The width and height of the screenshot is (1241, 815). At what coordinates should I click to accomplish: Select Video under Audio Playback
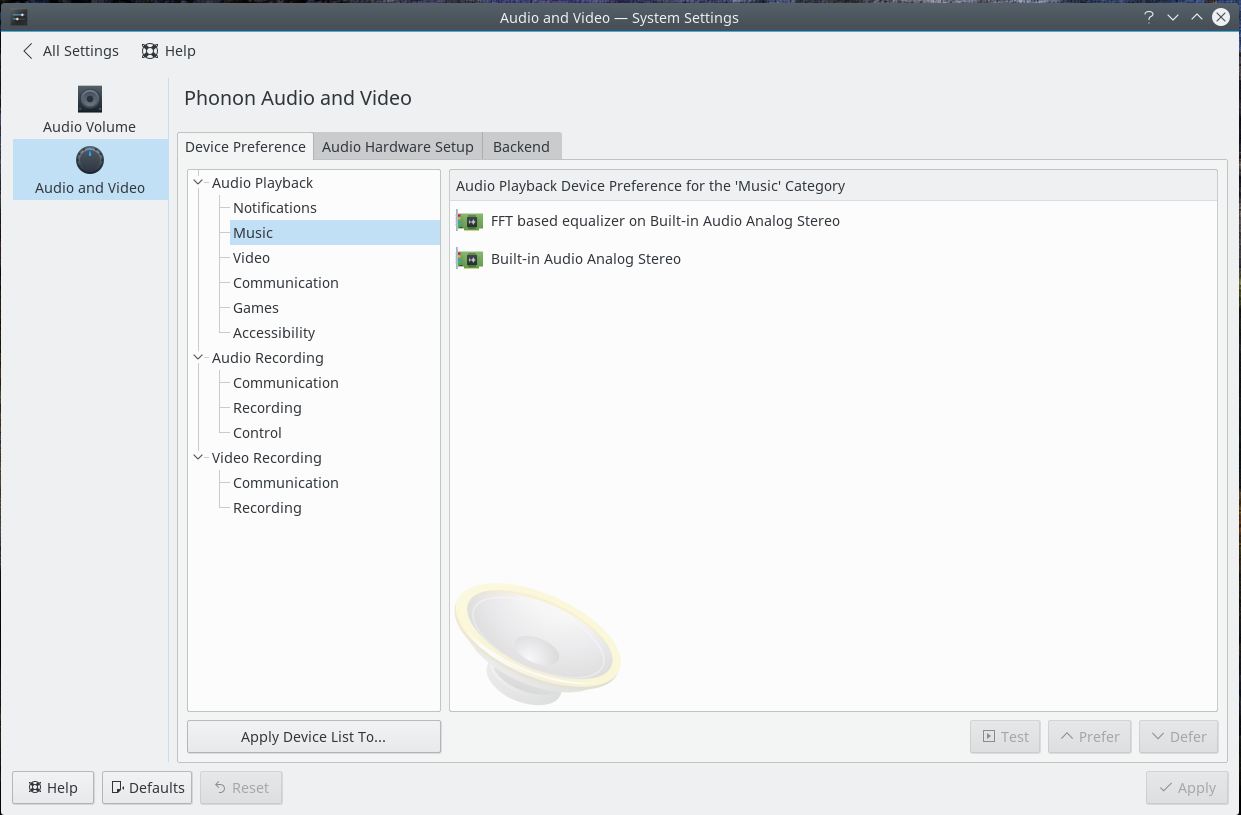tap(252, 258)
